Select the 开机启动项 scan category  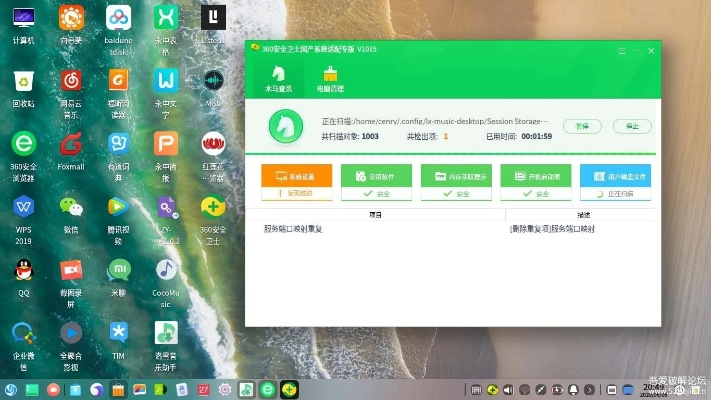click(535, 175)
